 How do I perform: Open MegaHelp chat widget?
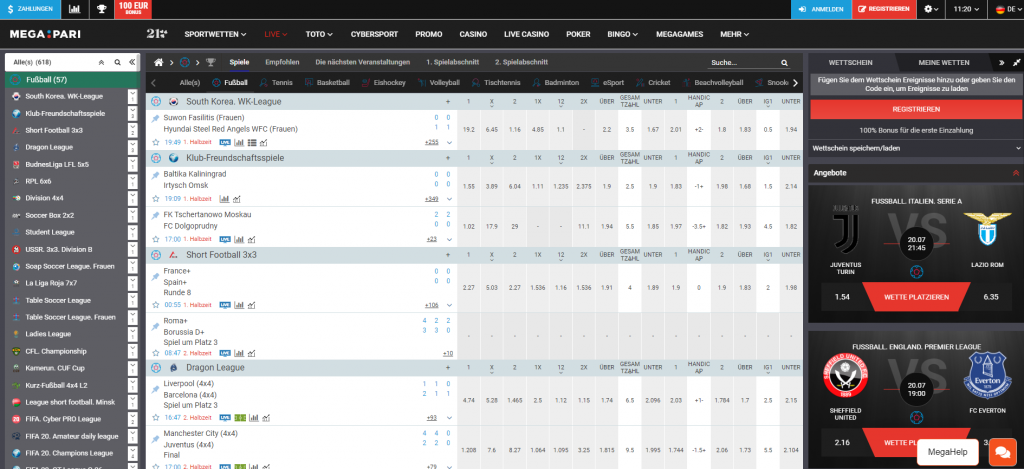[x=947, y=452]
